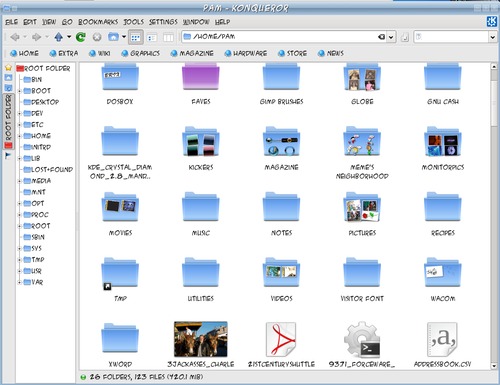Image resolution: width=500 pixels, height=385 pixels.
Task: Switch to detailed list view mode
Action: (x=152, y=37)
